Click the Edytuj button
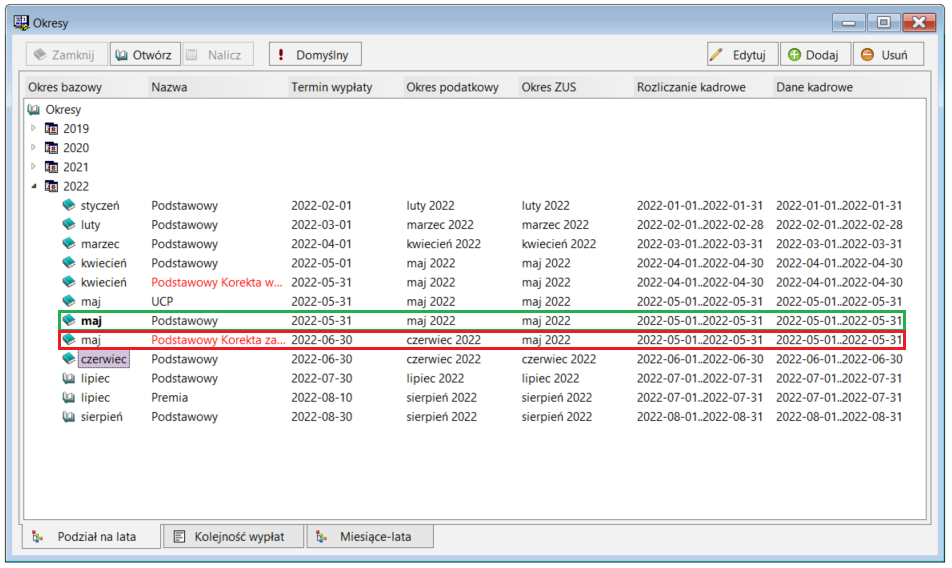 pyautogui.click(x=742, y=55)
